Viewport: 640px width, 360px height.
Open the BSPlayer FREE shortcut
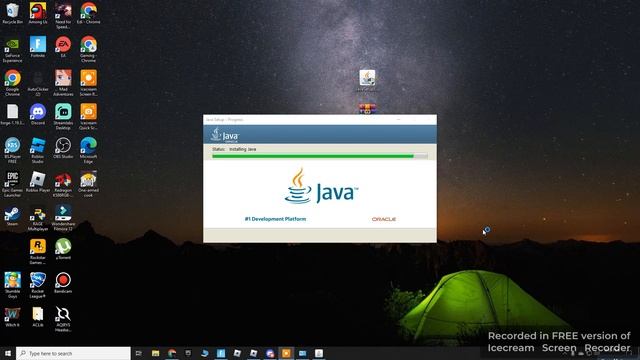coord(12,150)
